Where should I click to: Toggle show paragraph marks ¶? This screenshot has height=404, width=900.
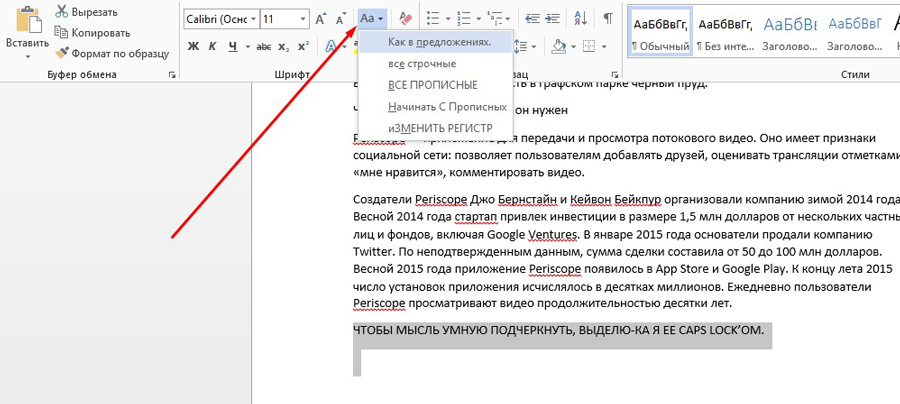(x=607, y=19)
